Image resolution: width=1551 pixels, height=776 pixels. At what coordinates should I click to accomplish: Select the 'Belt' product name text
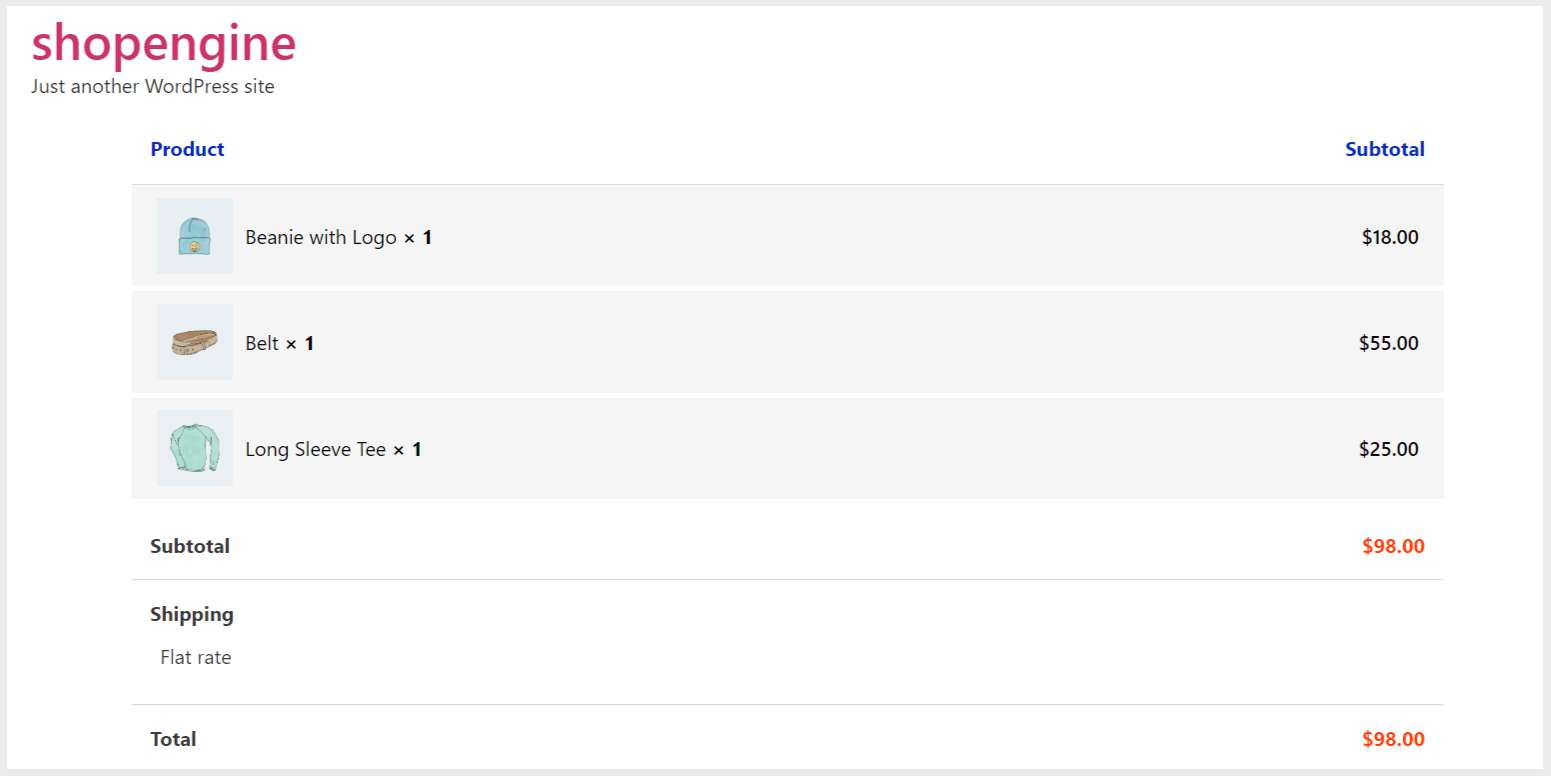[x=262, y=343]
